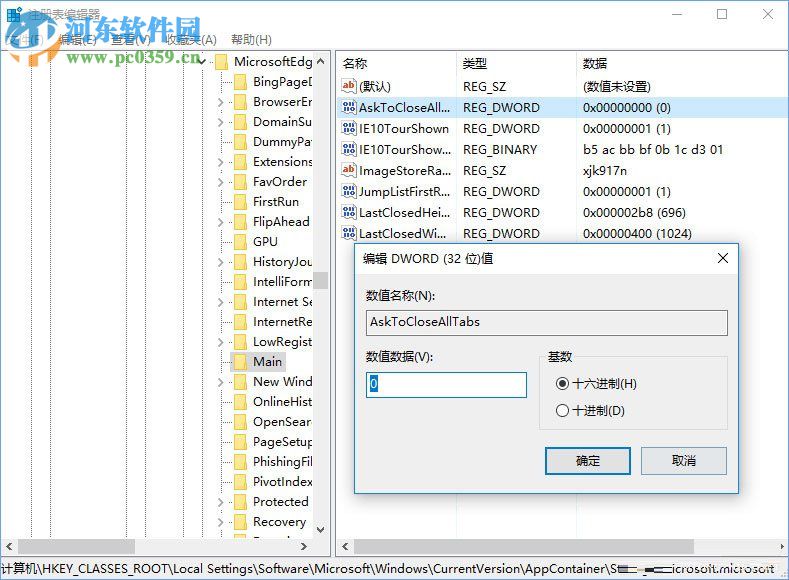Click the PhishingFil folder icon

coord(241,461)
